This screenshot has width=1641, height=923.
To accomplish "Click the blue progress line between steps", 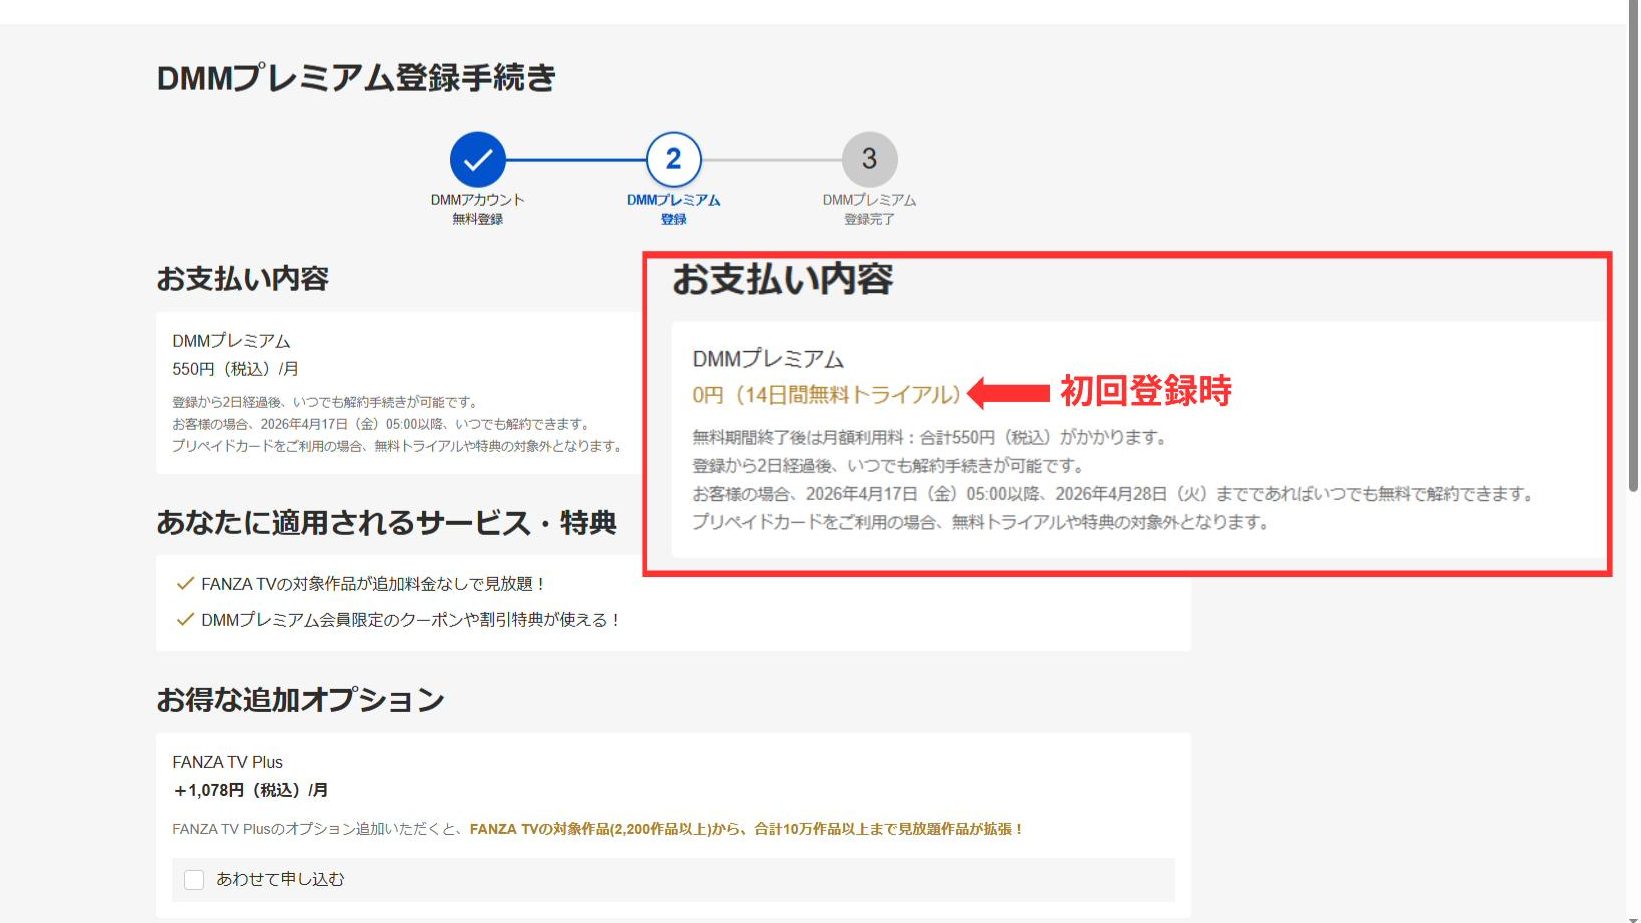I will [x=576, y=159].
